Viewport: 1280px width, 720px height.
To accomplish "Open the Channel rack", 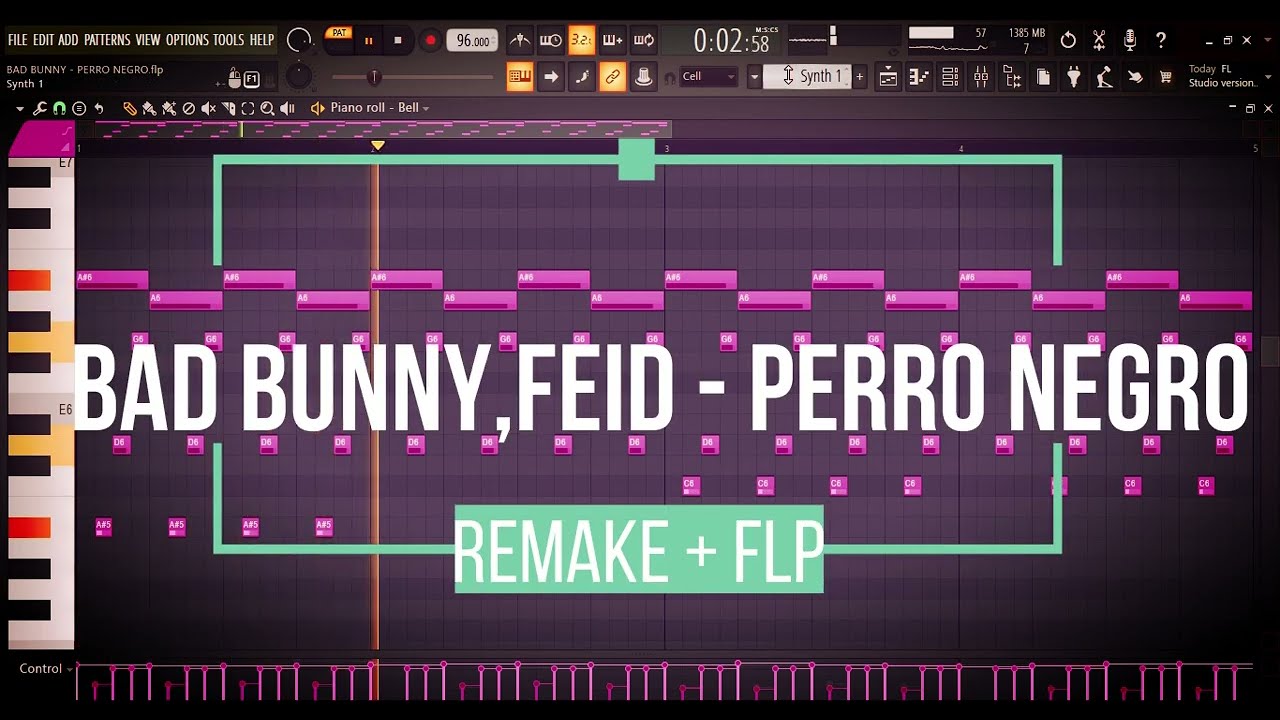I will point(950,77).
